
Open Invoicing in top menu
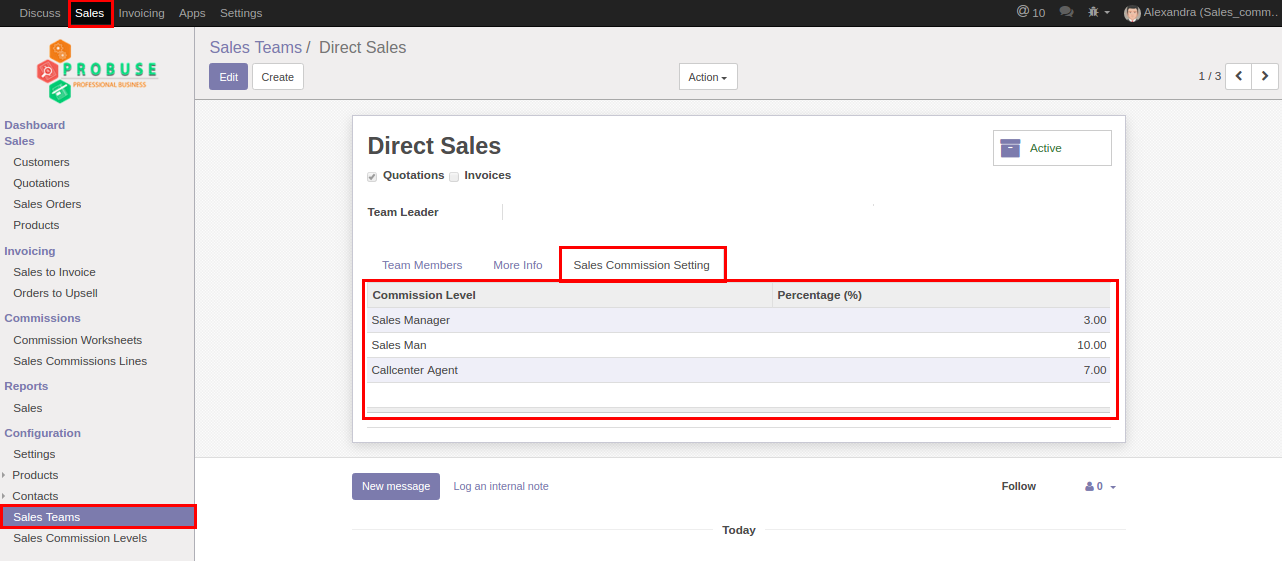click(141, 13)
